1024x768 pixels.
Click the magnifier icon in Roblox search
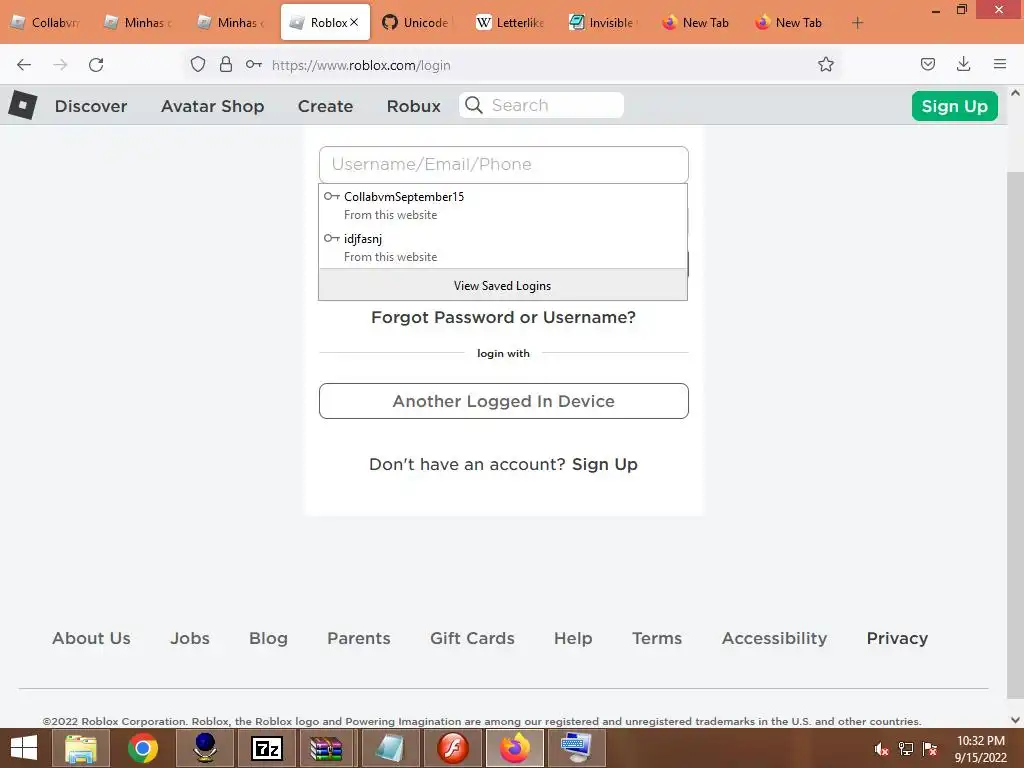(x=474, y=105)
